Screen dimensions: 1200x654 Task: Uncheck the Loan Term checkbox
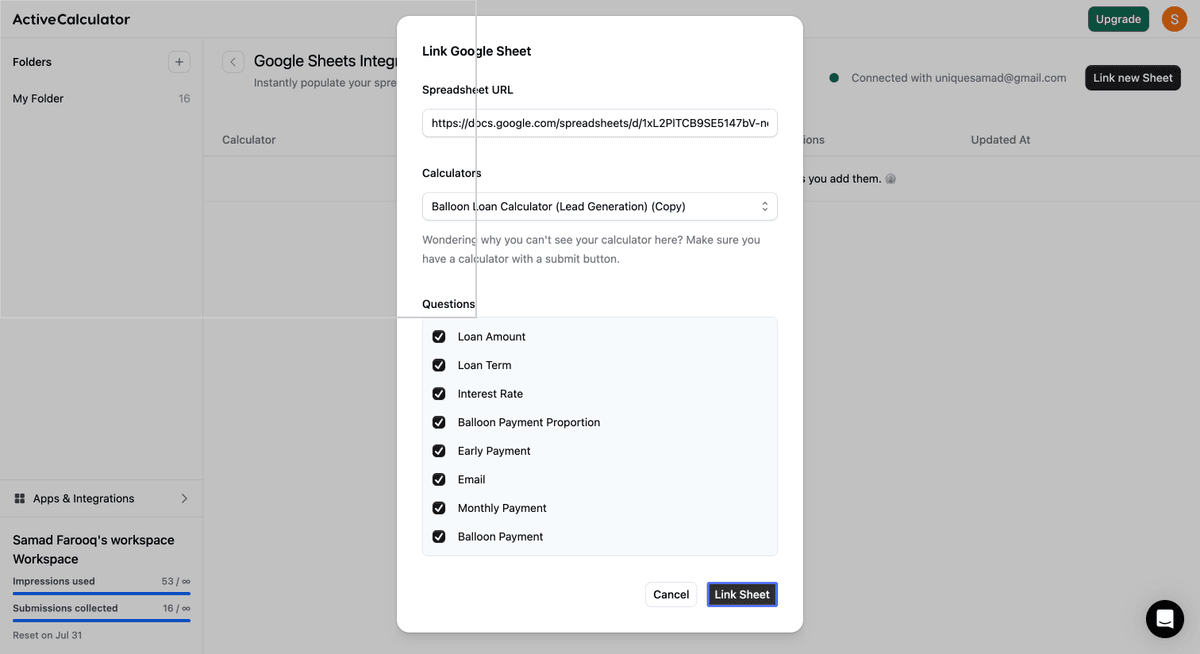click(x=438, y=365)
